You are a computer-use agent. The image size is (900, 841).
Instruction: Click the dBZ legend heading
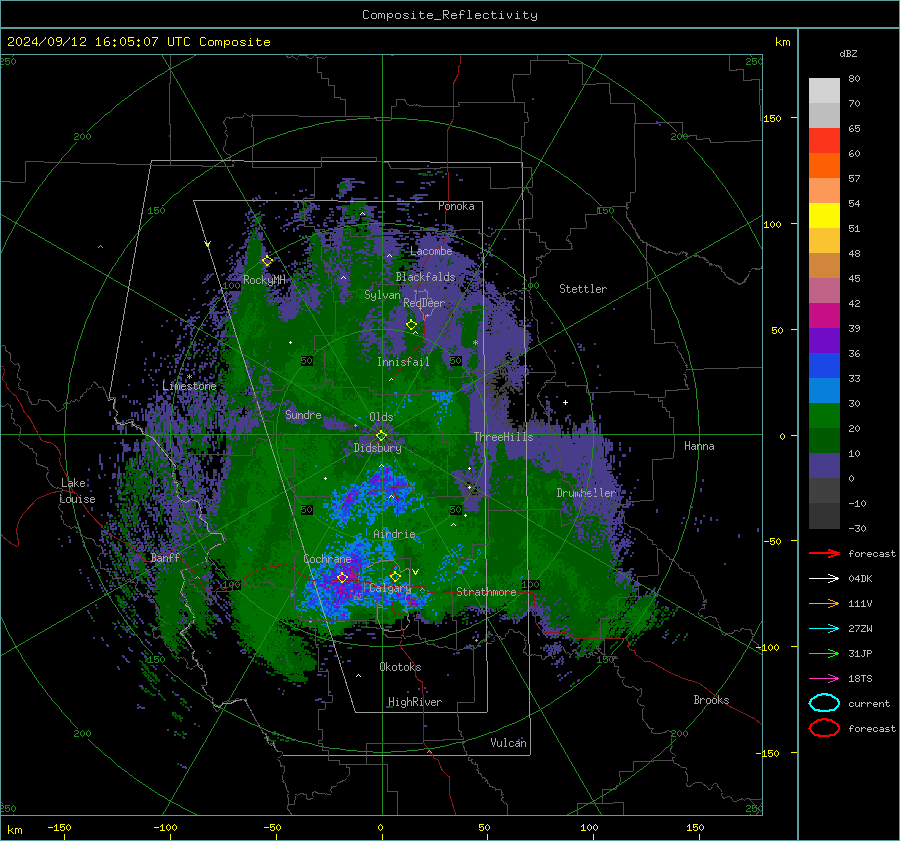(848, 53)
